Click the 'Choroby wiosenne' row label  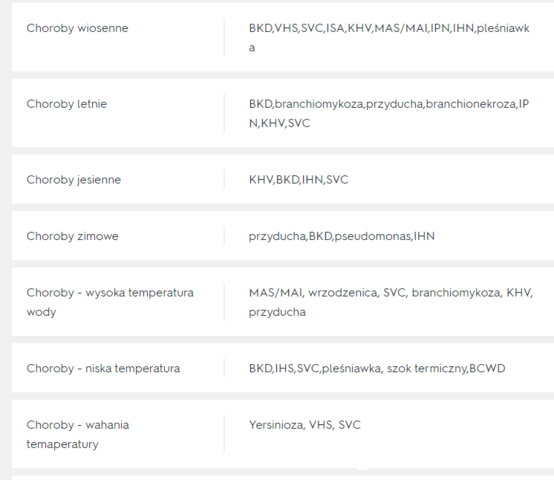point(77,28)
